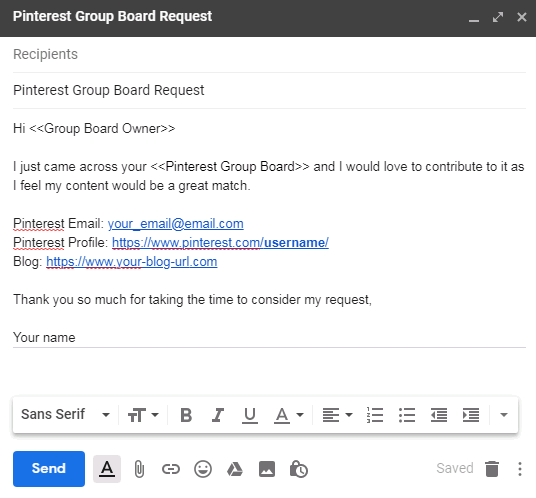Click the subject field Pinterest Group Board Request
Viewport: 536px width, 498px height.
click(x=269, y=91)
